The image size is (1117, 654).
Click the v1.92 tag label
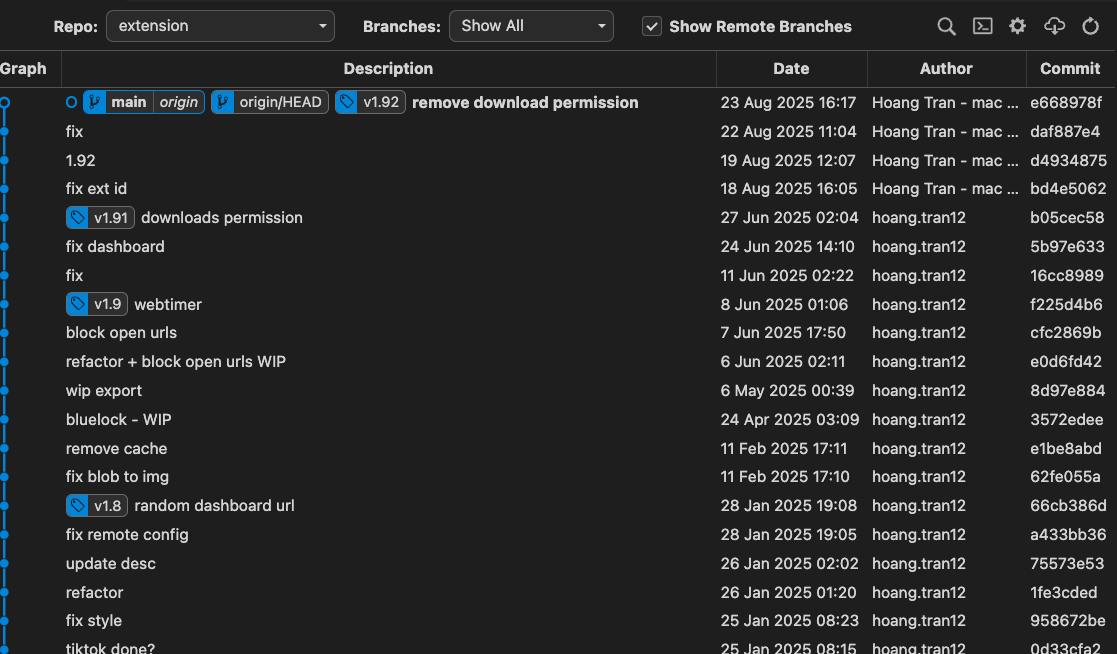[x=370, y=102]
